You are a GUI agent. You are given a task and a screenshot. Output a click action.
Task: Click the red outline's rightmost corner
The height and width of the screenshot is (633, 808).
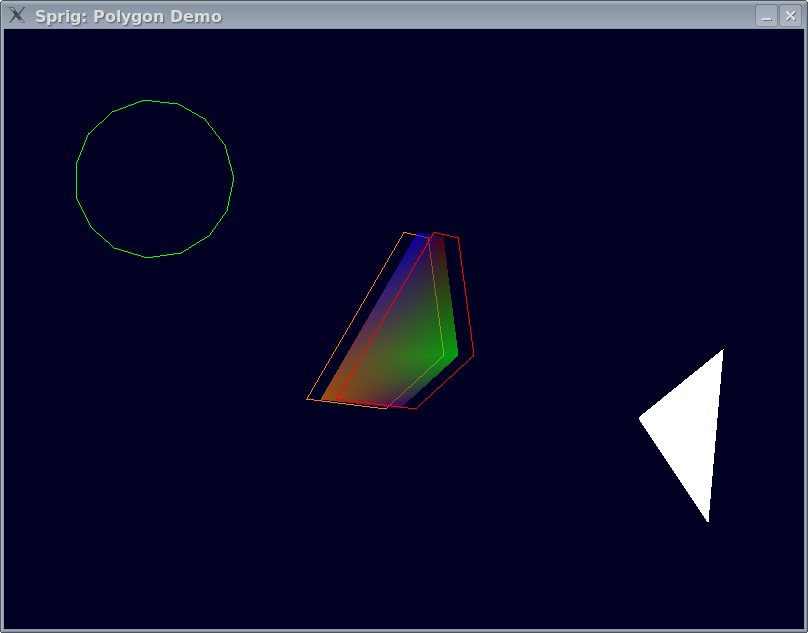click(473, 354)
